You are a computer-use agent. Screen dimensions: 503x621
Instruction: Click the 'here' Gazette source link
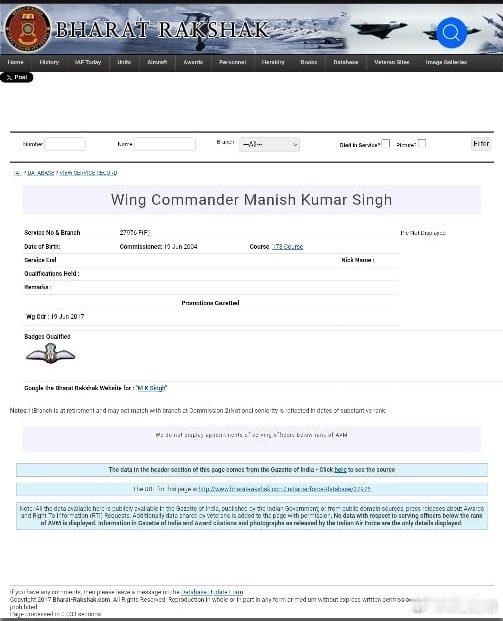click(341, 470)
